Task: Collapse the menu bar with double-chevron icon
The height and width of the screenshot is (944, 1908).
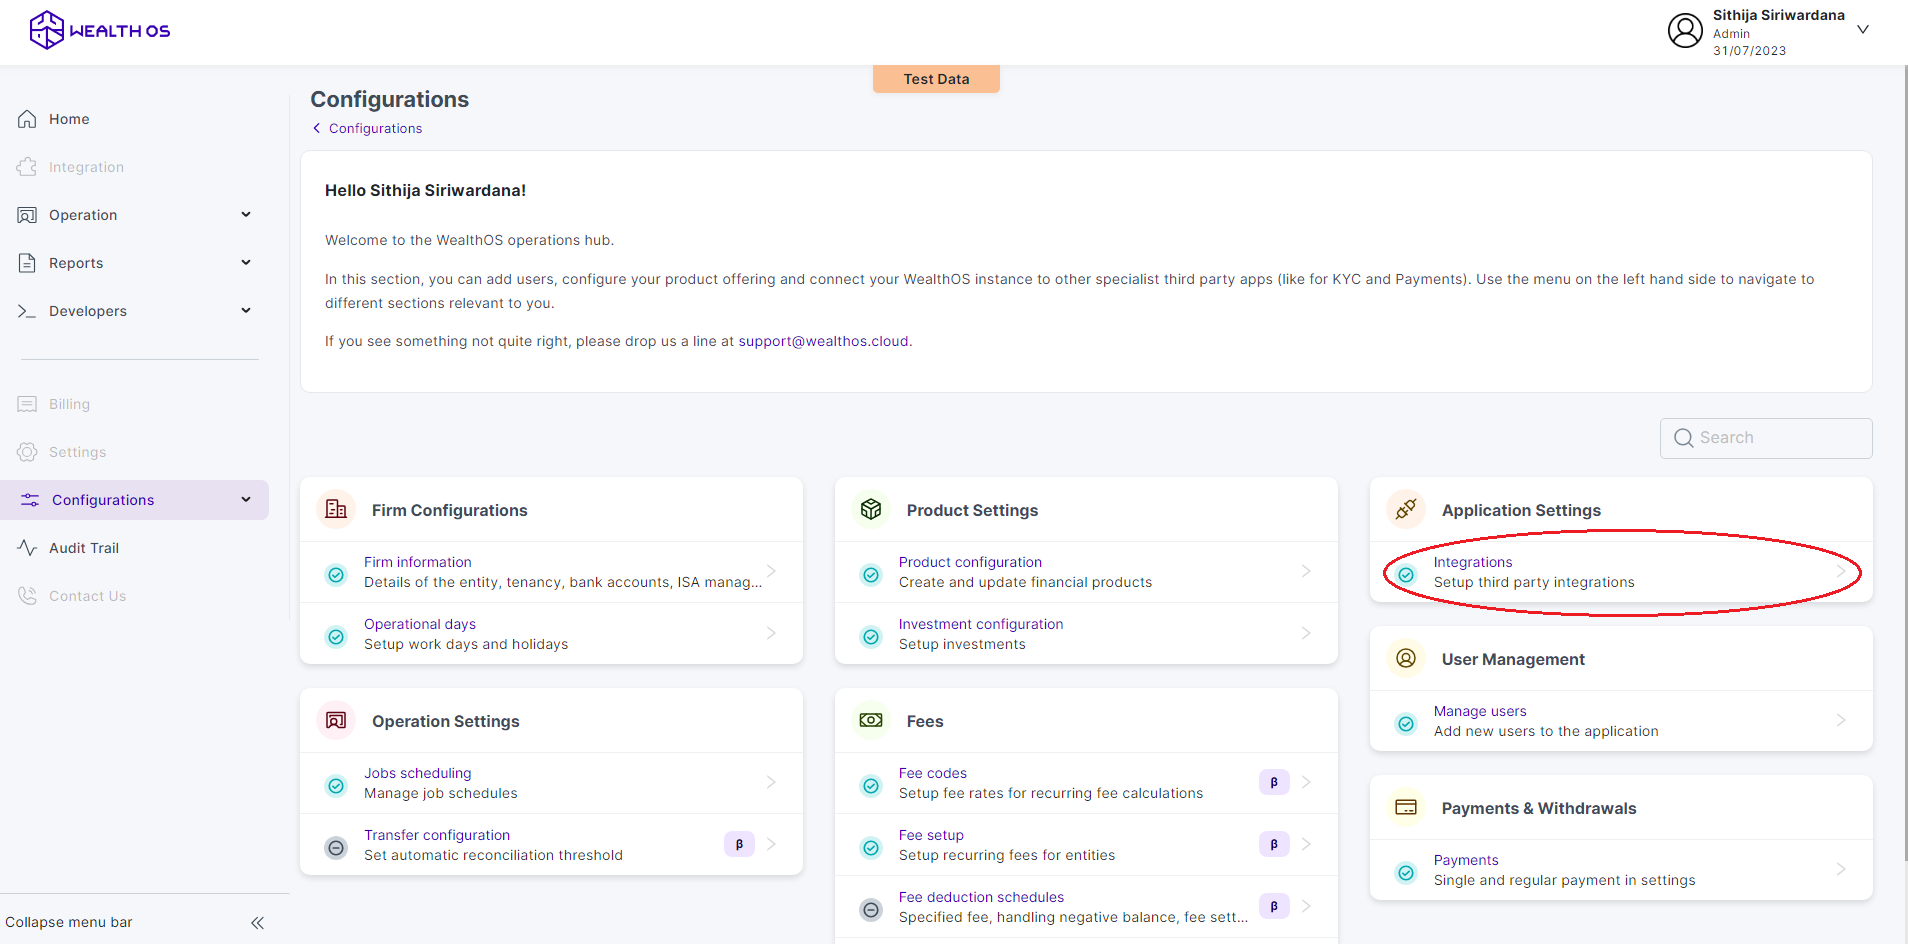Action: click(257, 923)
